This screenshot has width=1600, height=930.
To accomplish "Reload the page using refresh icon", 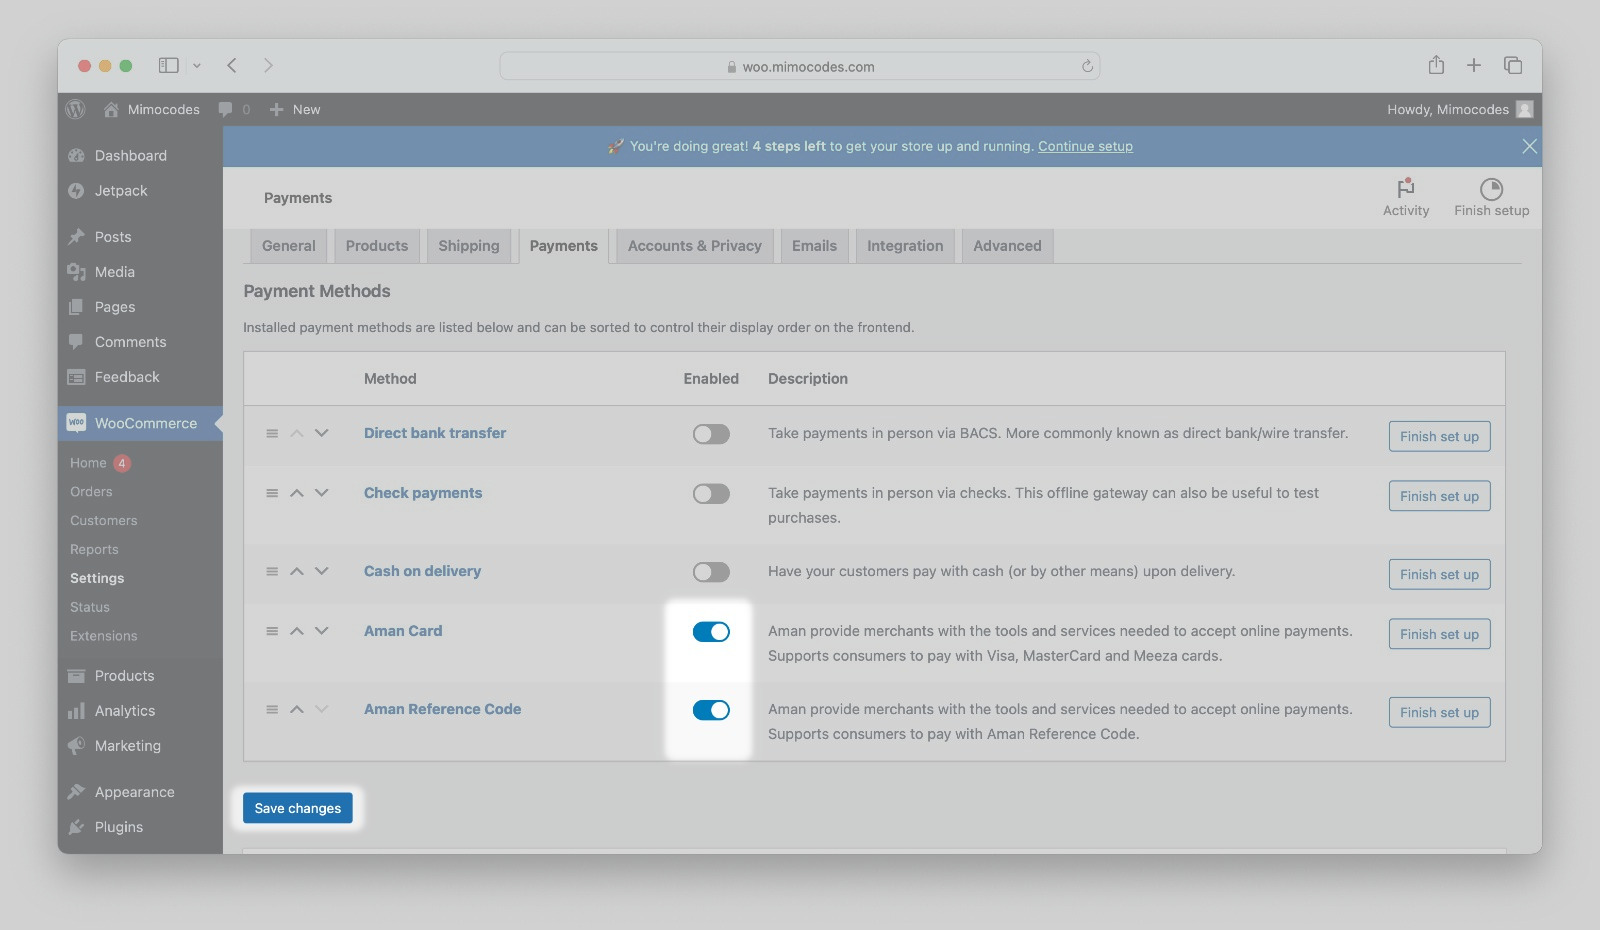I will (1087, 67).
